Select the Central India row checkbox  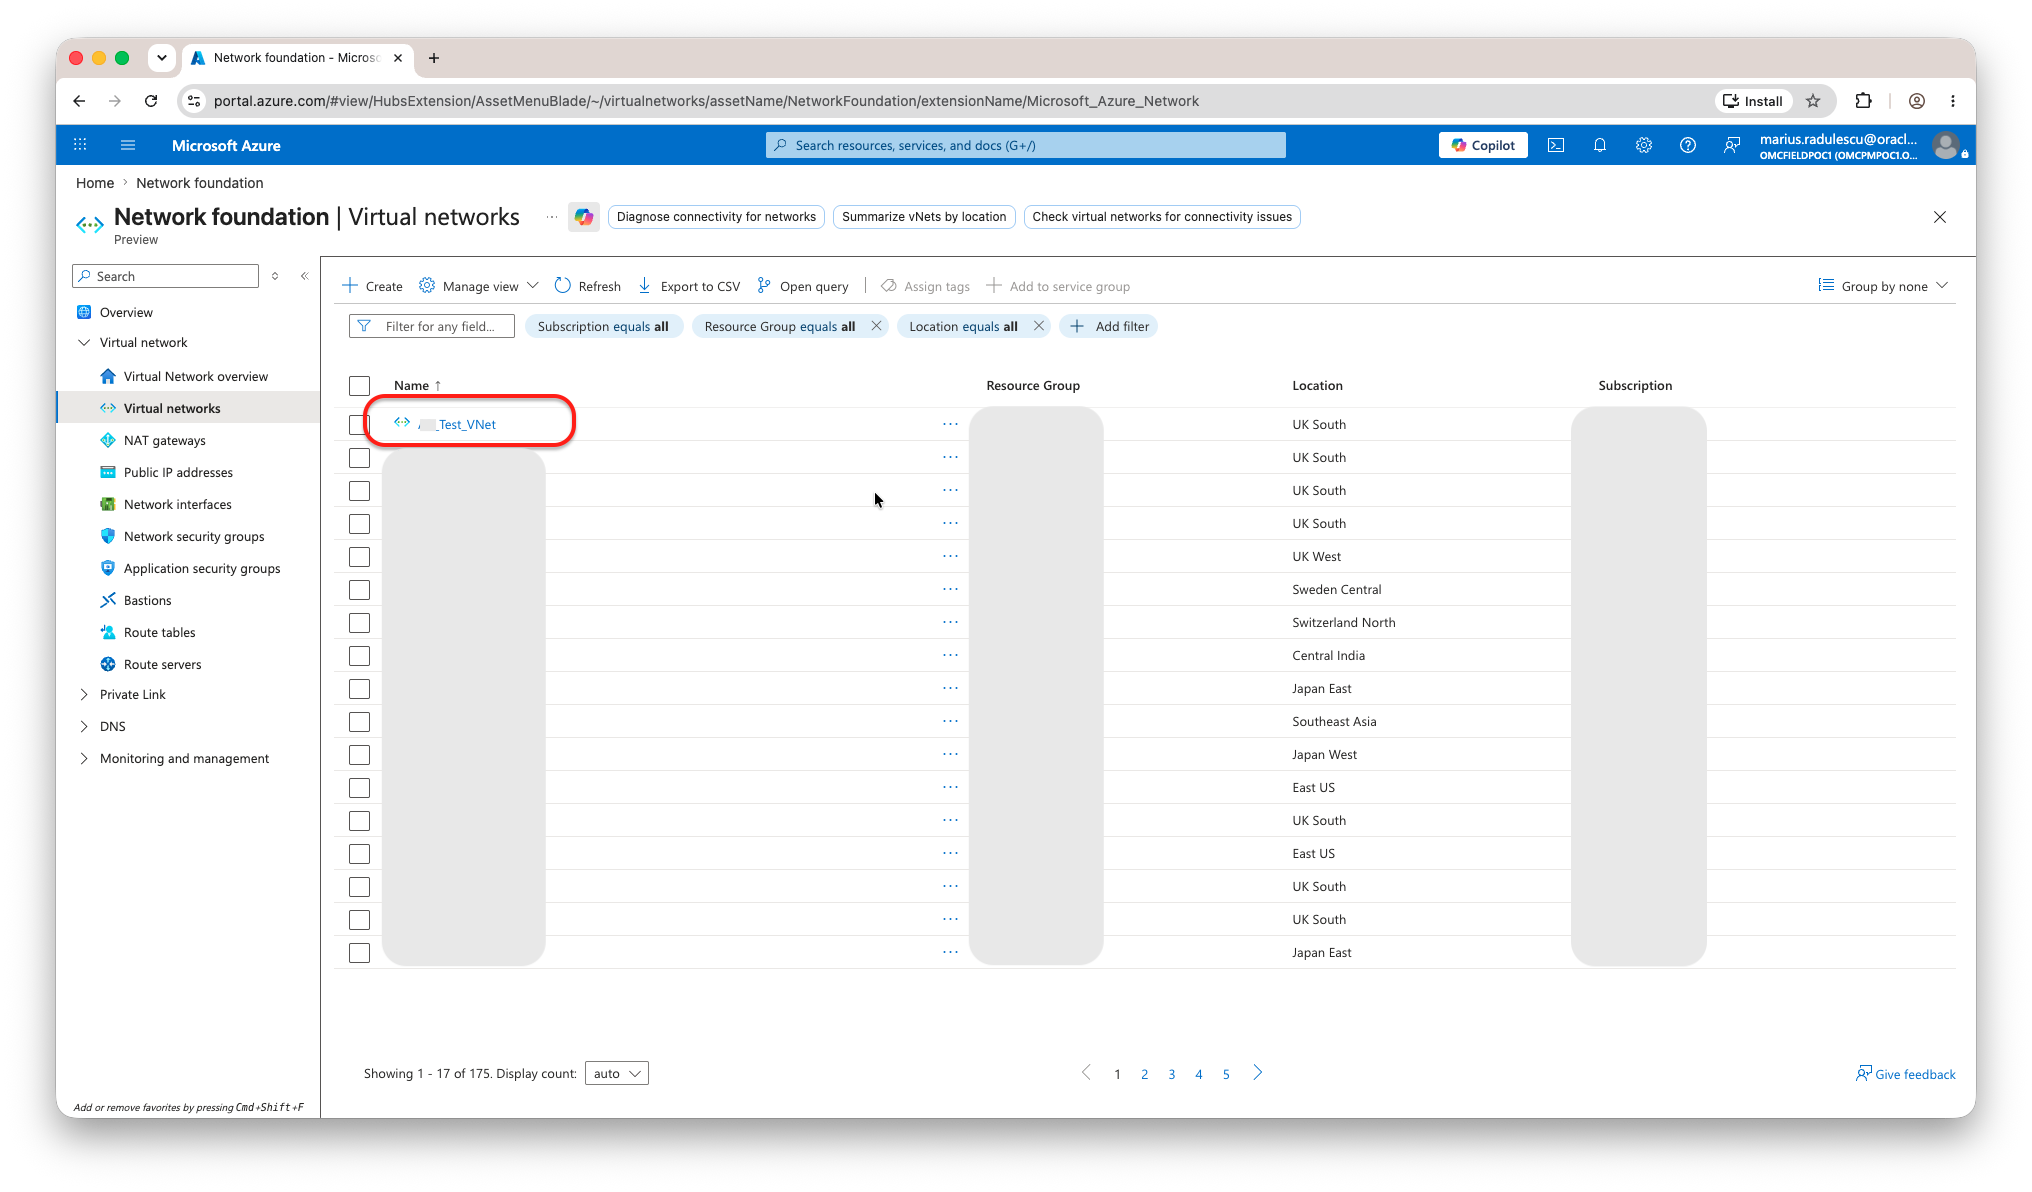pyautogui.click(x=359, y=656)
